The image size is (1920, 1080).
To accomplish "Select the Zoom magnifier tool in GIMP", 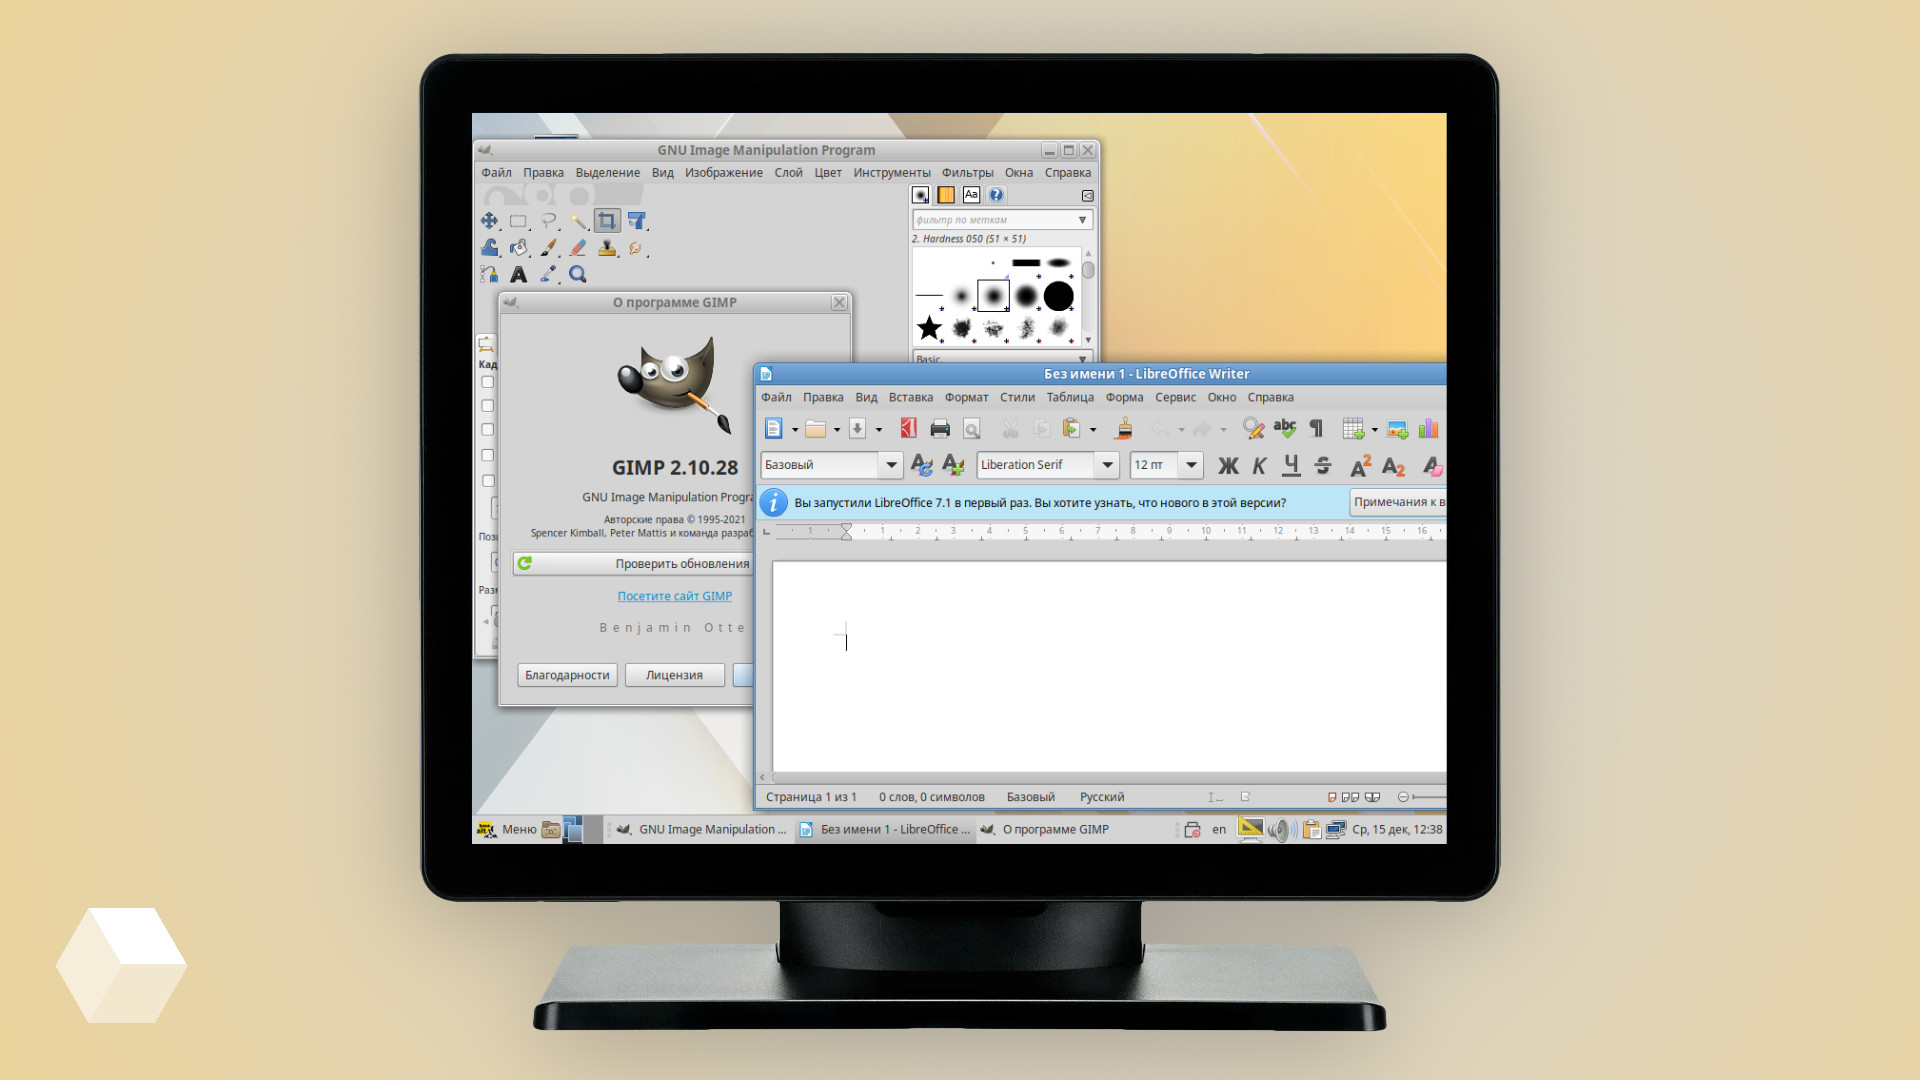I will pyautogui.click(x=578, y=274).
